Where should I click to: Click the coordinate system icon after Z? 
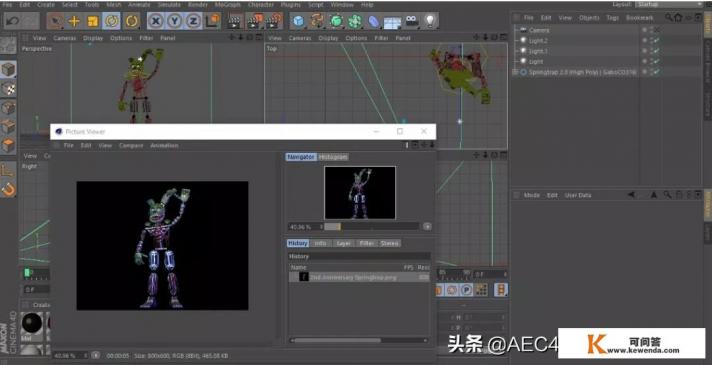213,21
